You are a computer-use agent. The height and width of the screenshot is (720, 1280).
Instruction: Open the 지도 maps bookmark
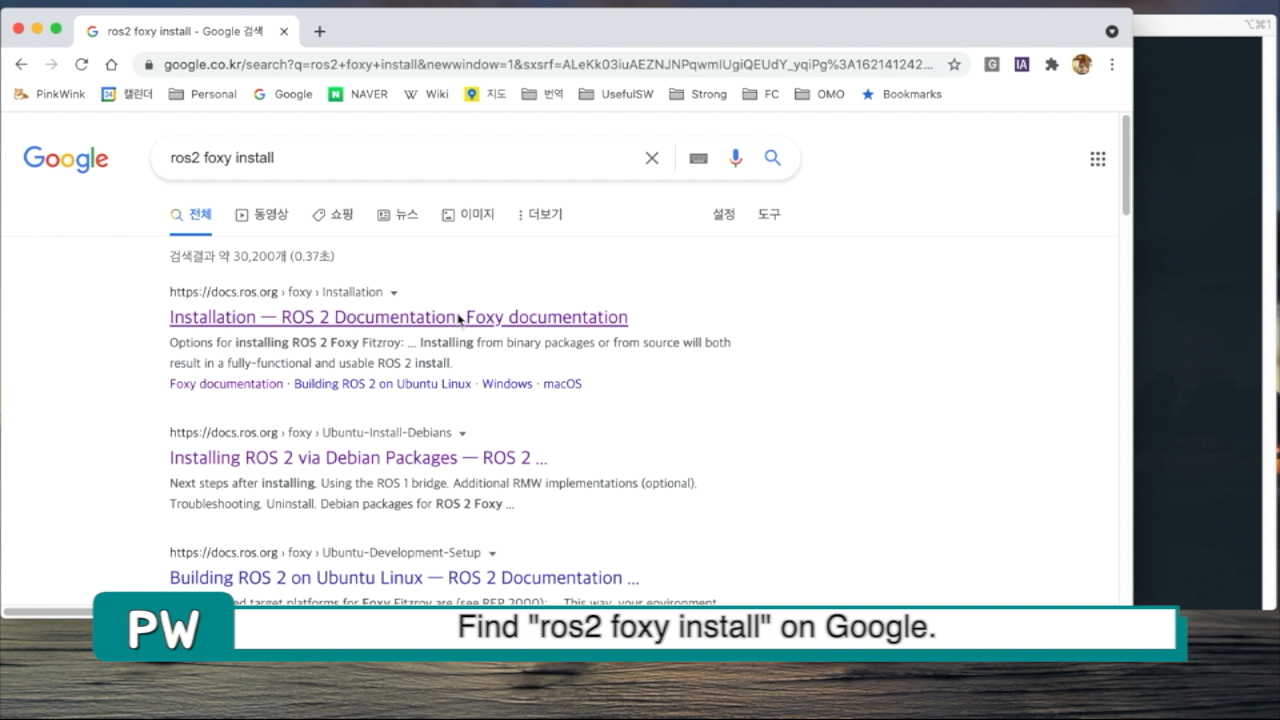[x=486, y=94]
